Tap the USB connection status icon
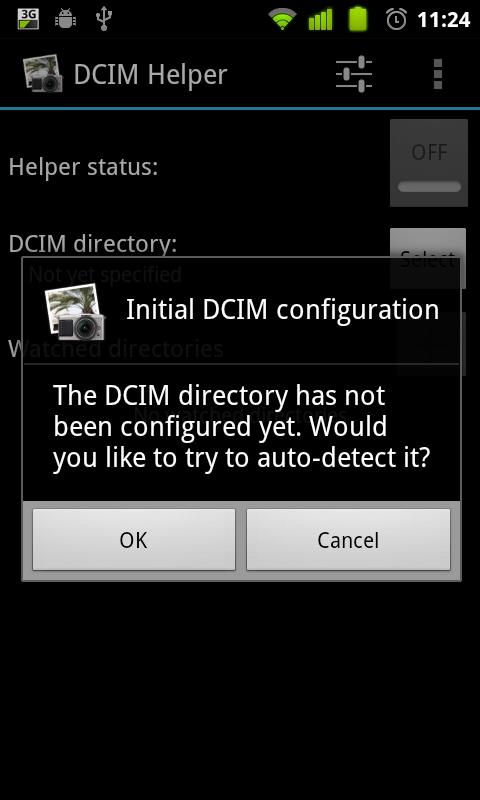480x800 pixels. coord(104,19)
